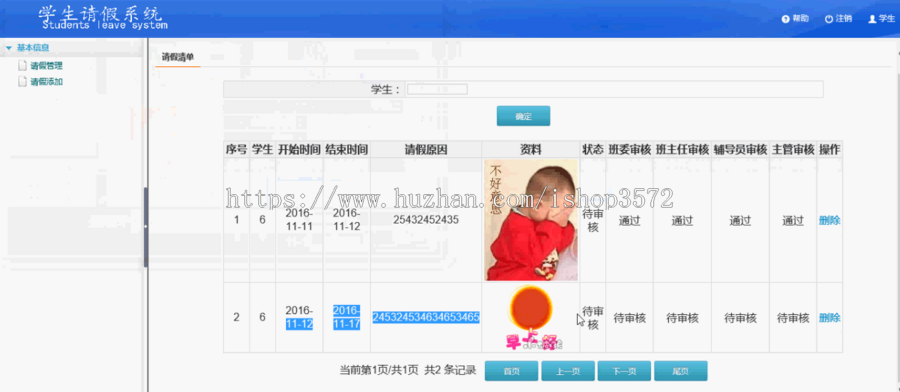Select 请假添加 in the sidebar
The image size is (900, 392).
[x=46, y=82]
